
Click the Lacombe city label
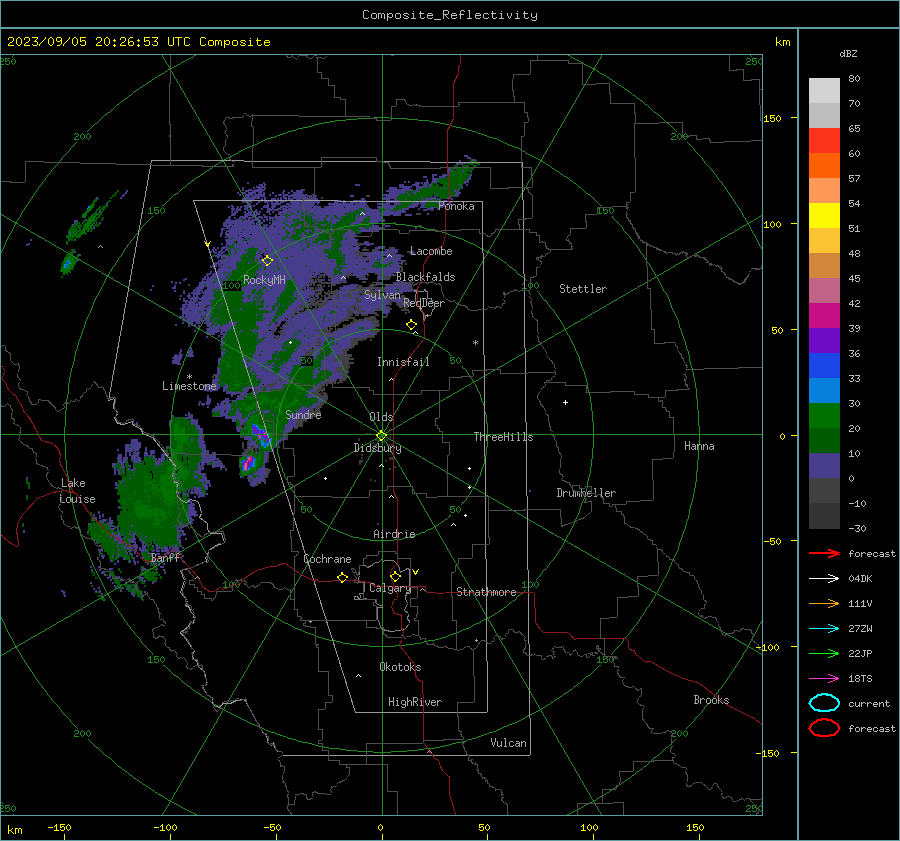pos(431,251)
